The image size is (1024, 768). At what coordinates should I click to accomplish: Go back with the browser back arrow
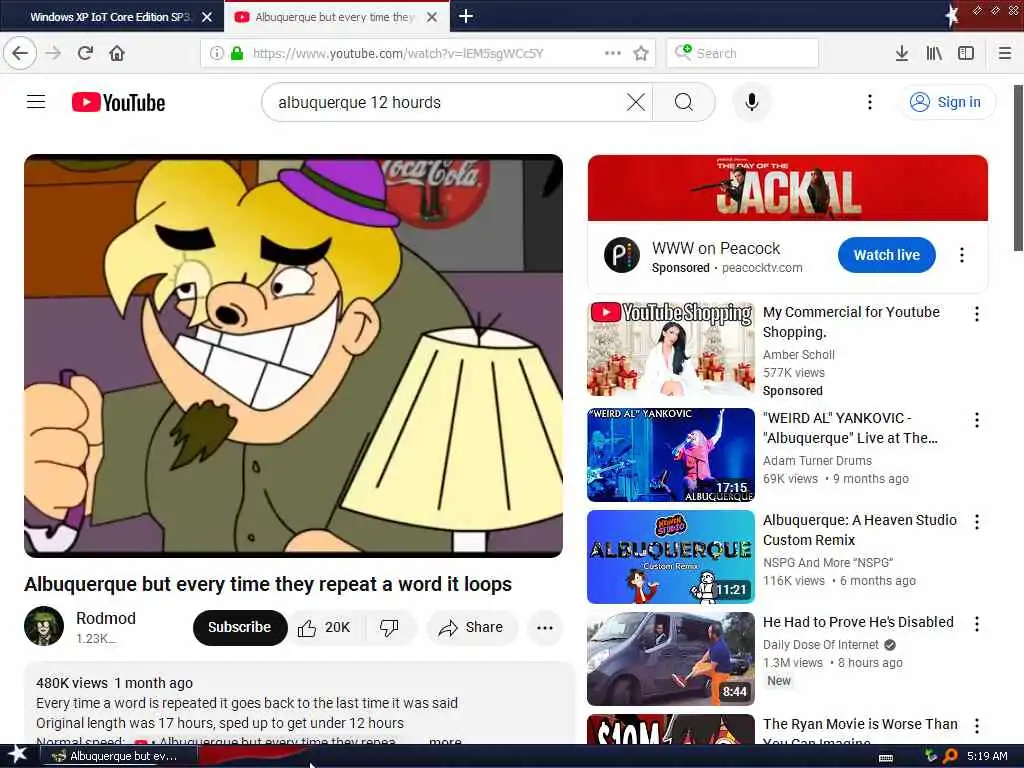coord(20,53)
